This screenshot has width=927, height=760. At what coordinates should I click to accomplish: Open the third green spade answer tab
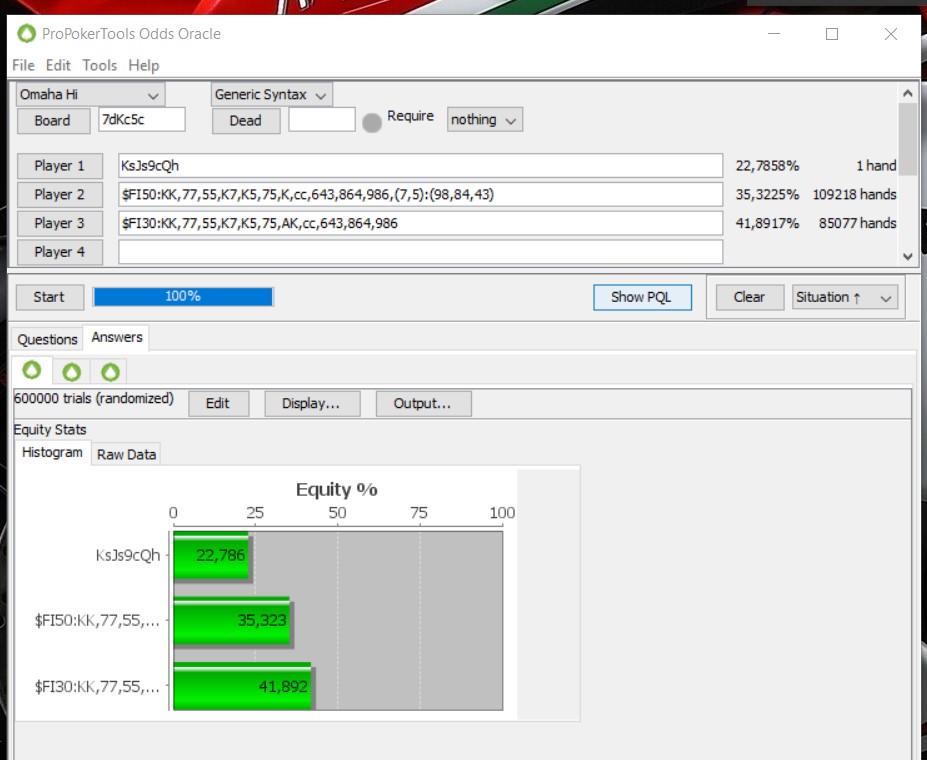pyautogui.click(x=110, y=372)
